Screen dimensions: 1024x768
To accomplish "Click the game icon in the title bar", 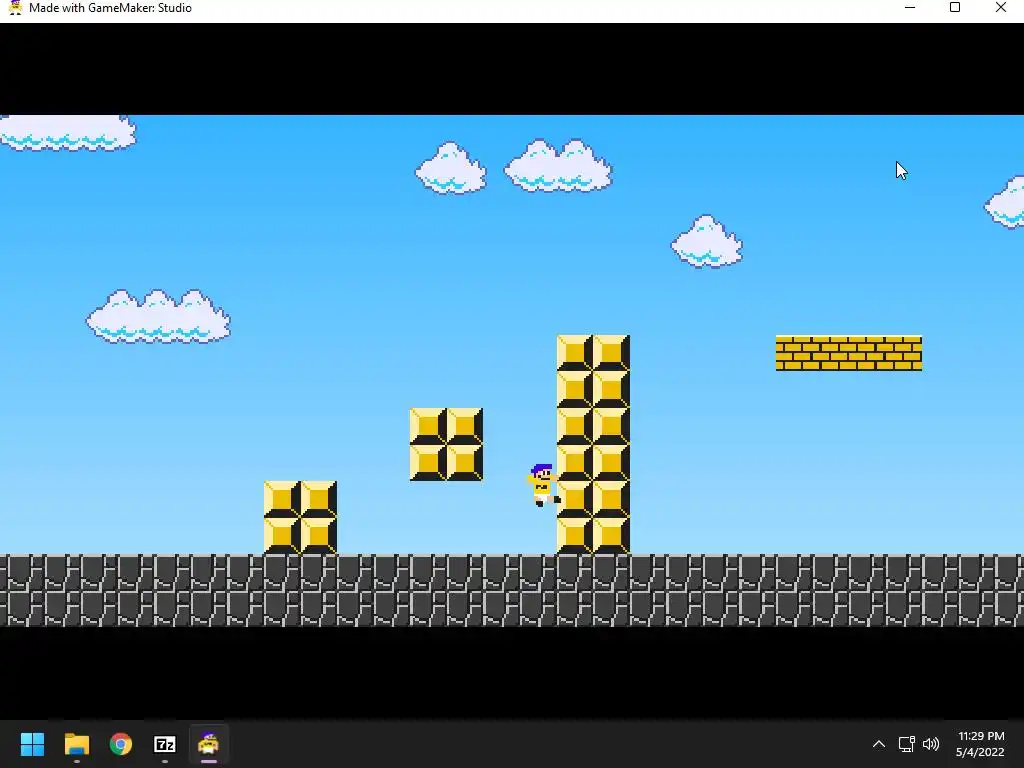I will [x=15, y=8].
